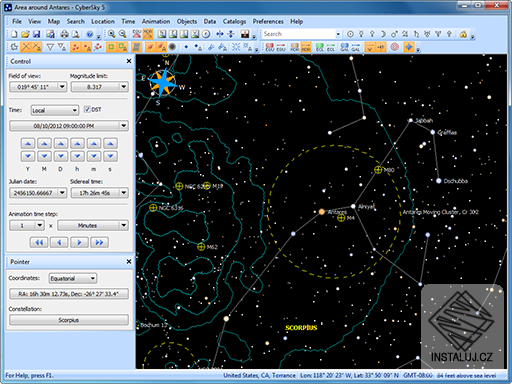
Task: Toggle deep sky objects green square
Action: (111, 47)
